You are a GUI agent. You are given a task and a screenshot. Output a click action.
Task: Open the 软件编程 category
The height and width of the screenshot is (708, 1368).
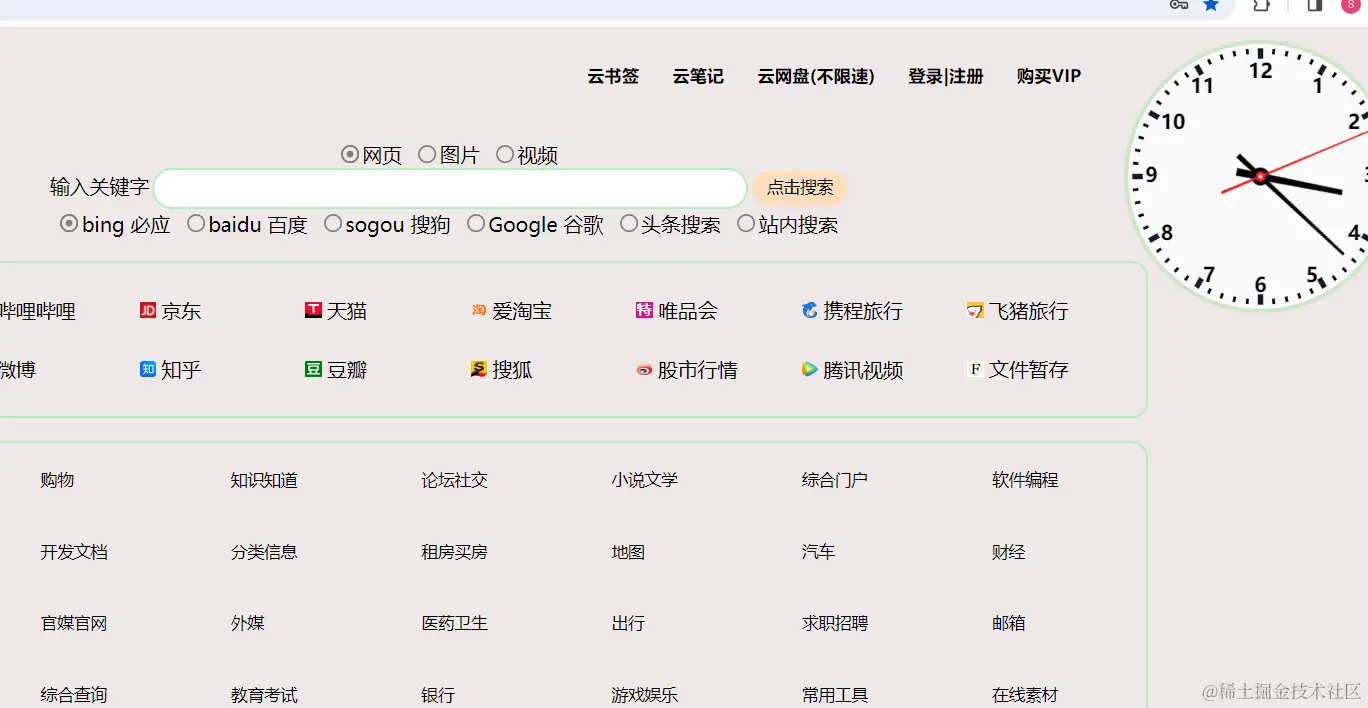tap(1025, 480)
